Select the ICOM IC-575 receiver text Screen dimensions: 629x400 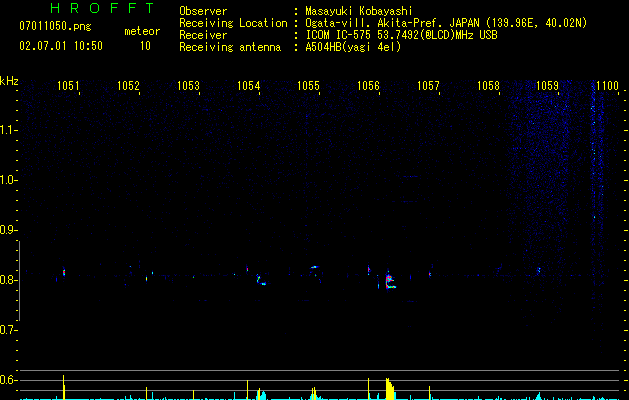[x=401, y=35]
